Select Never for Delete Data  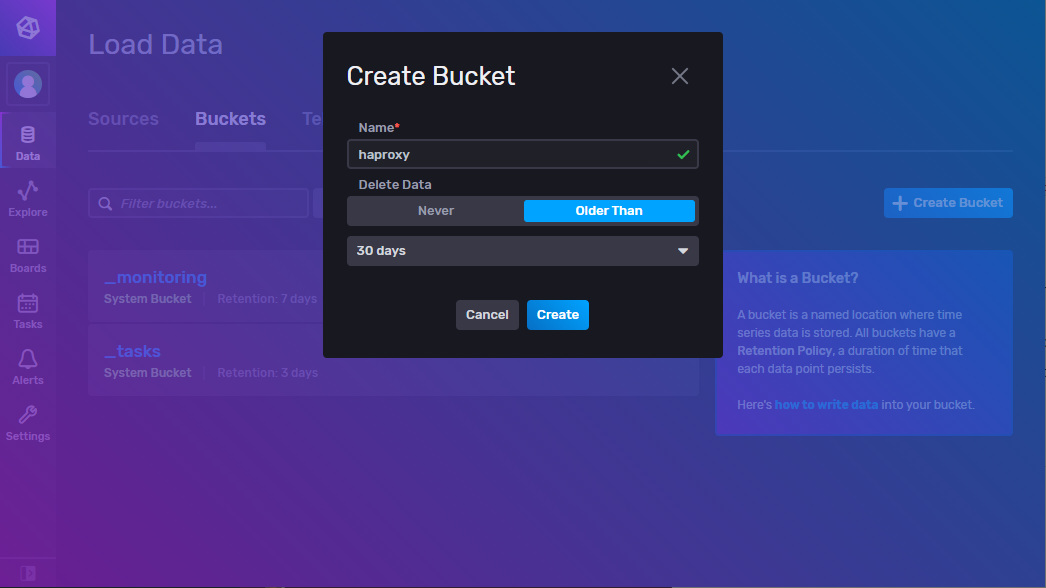436,211
